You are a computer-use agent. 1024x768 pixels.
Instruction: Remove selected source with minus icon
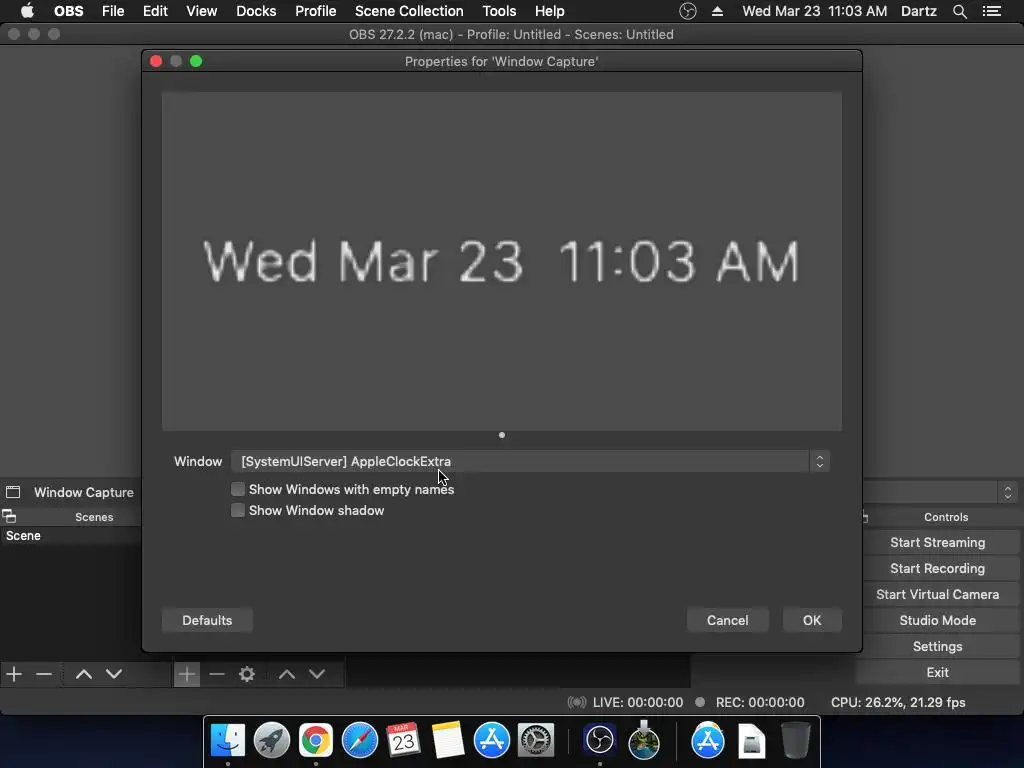coord(217,673)
